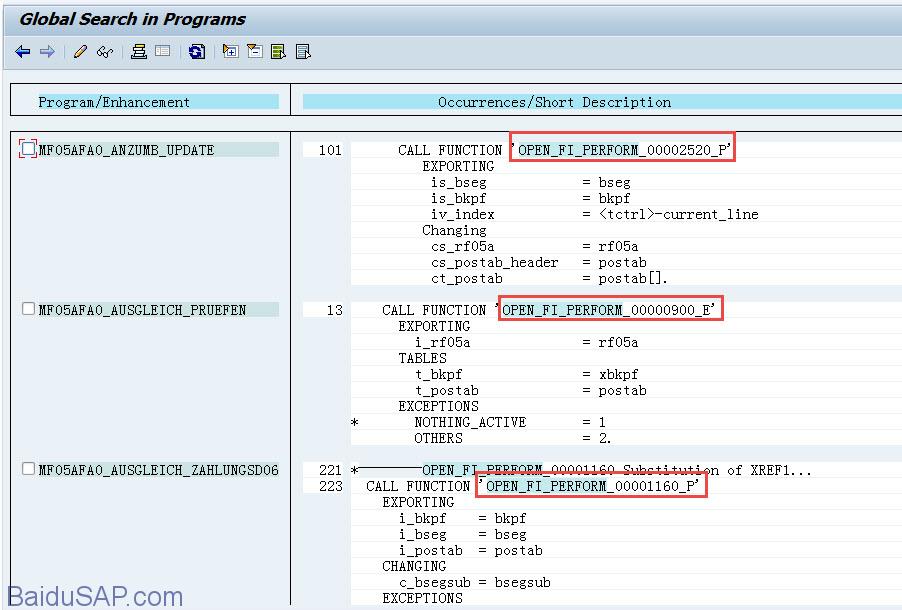Click the green select all list icon

click(x=278, y=52)
